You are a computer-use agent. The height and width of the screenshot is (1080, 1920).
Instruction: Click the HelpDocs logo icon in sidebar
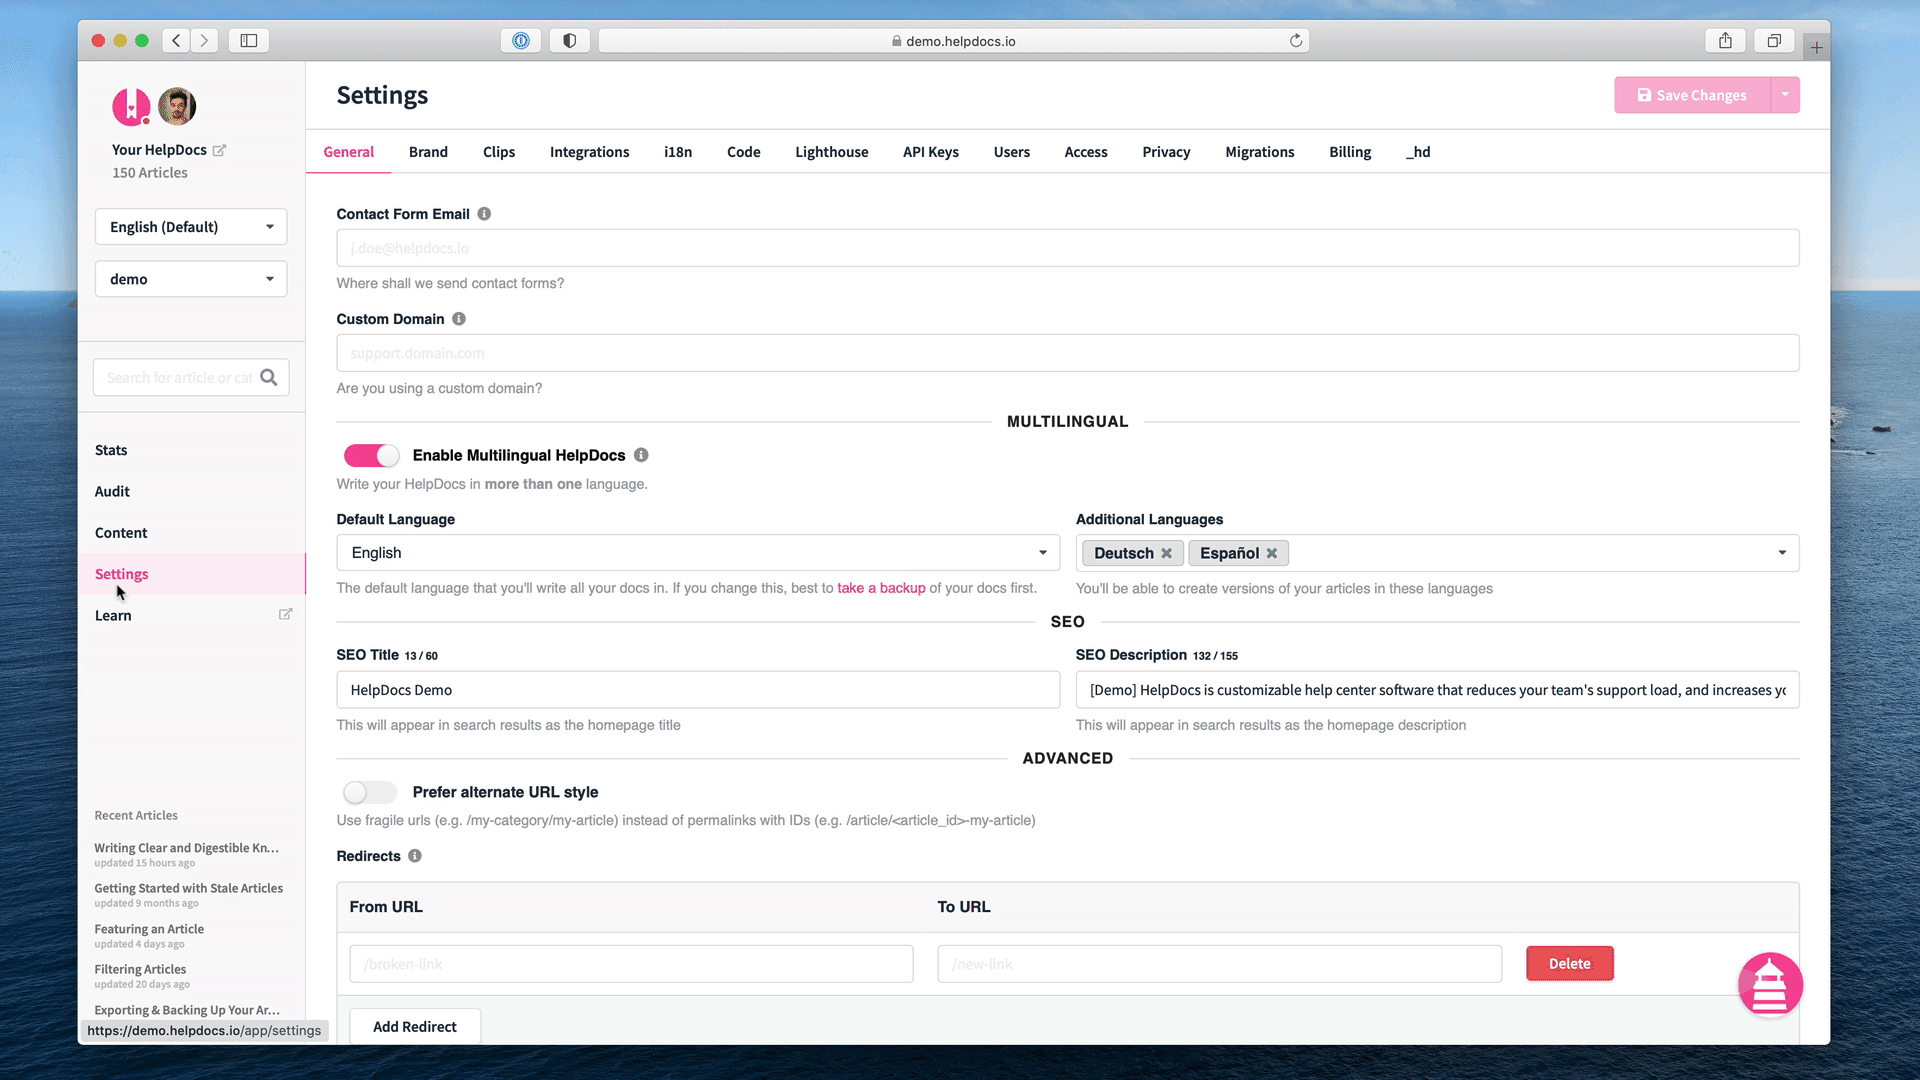(131, 106)
